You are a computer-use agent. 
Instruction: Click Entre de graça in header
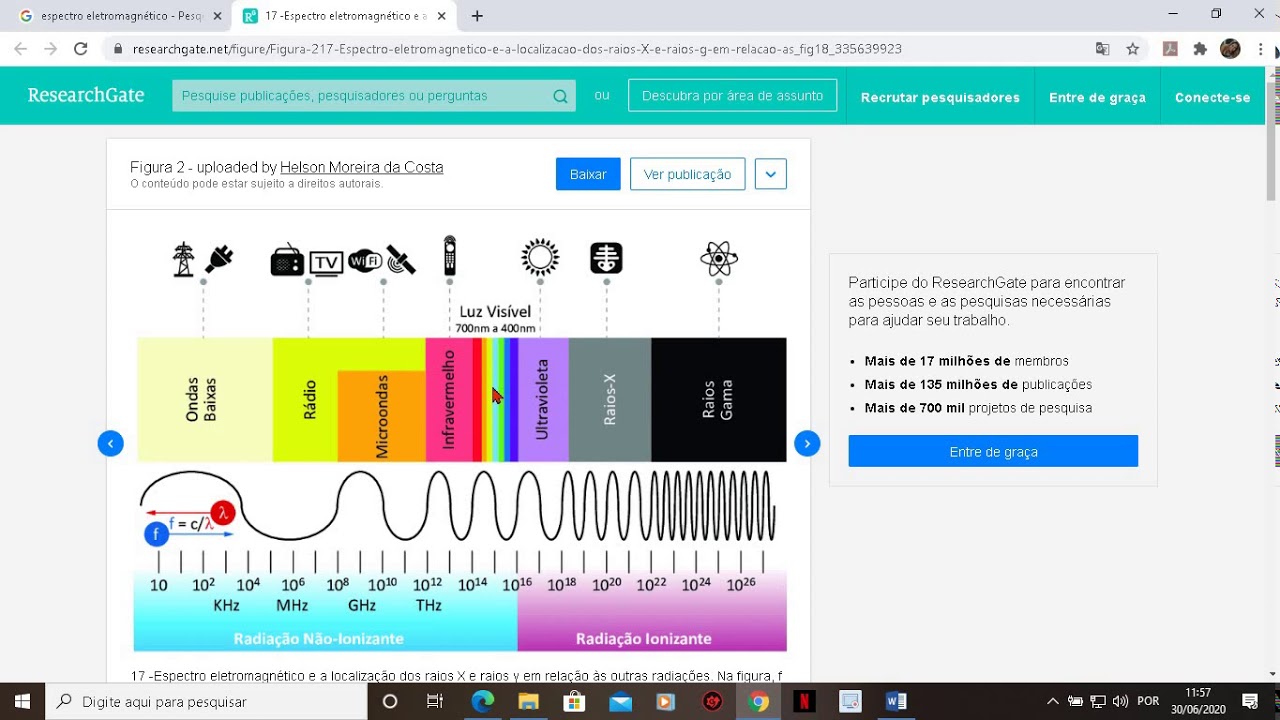point(1097,97)
